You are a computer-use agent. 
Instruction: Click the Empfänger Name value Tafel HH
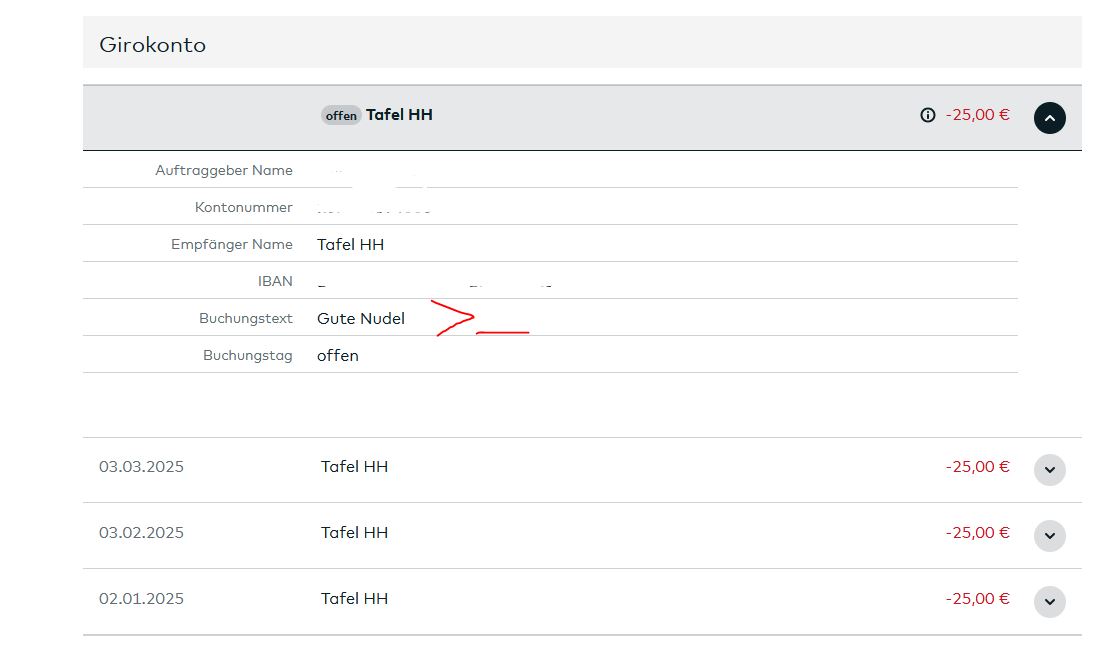click(350, 244)
